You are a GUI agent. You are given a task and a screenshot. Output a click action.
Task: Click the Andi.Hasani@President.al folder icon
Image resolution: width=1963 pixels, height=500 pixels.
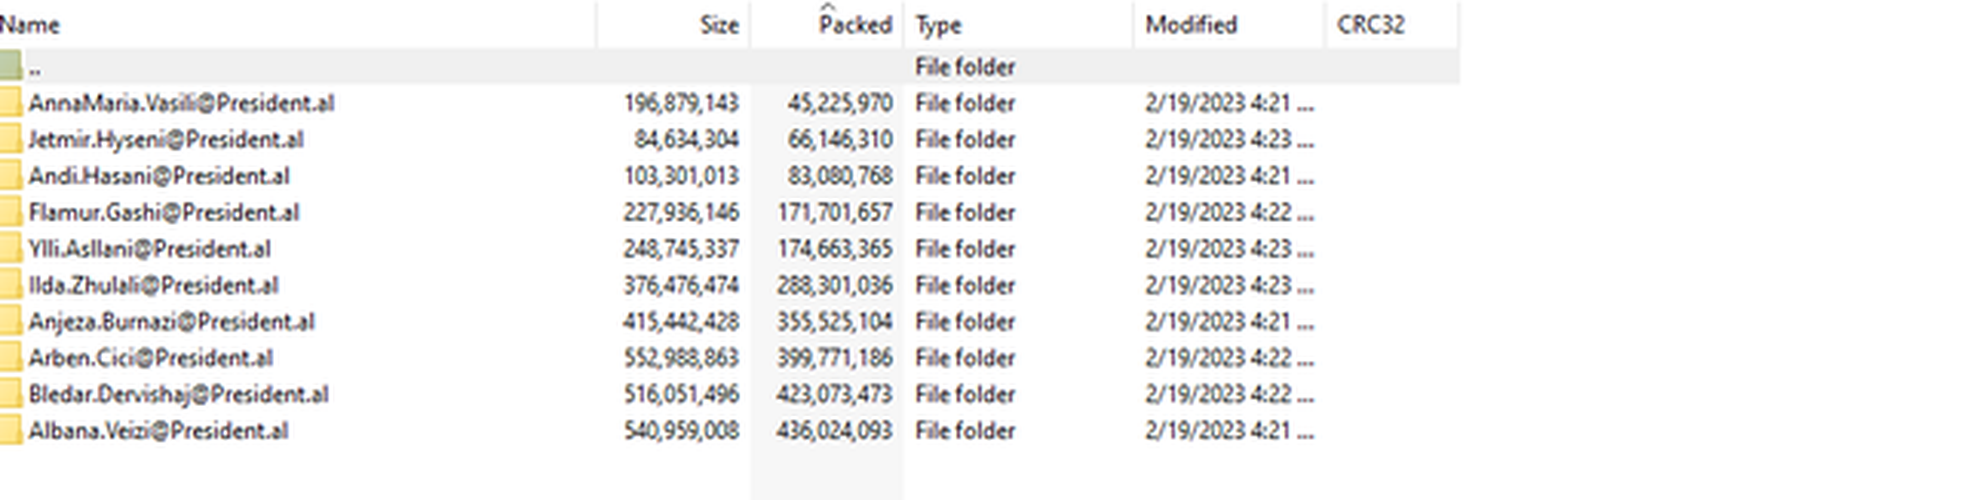(10, 176)
